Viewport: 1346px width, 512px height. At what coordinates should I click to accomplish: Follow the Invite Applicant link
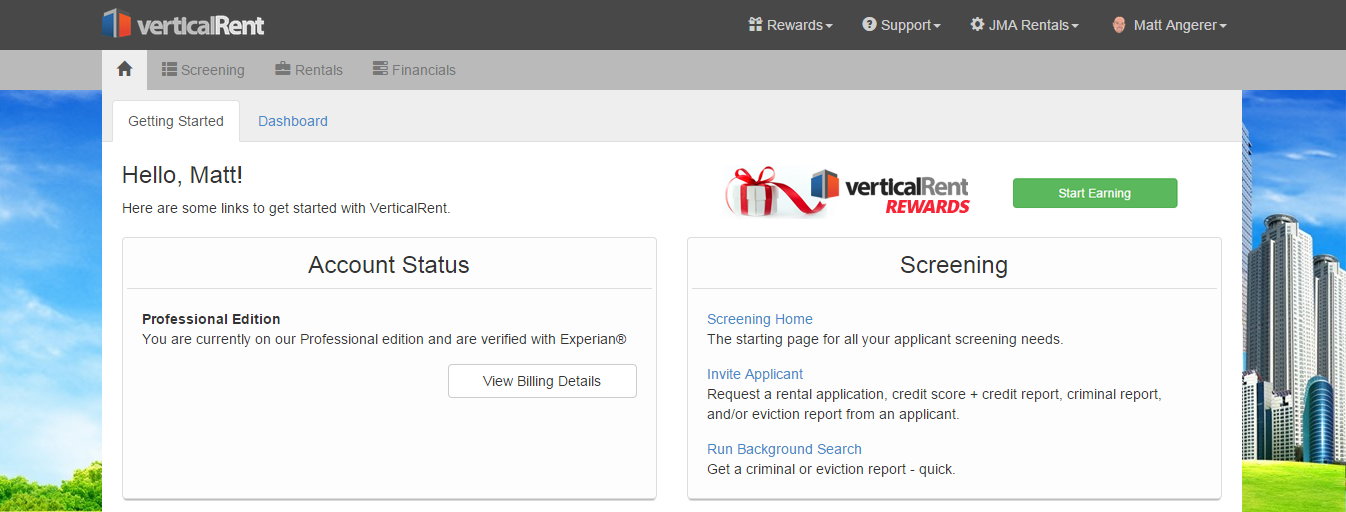click(x=755, y=374)
